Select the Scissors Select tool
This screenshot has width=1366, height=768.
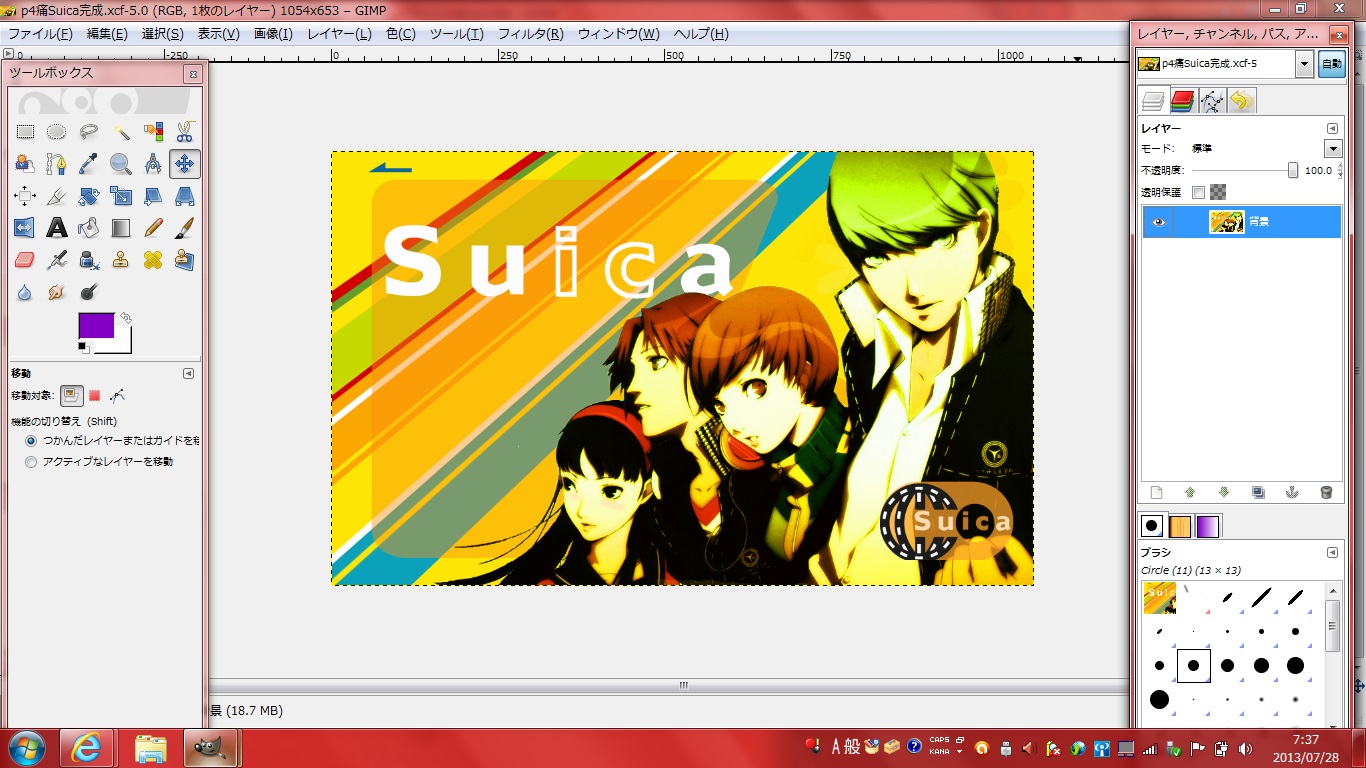click(x=185, y=131)
